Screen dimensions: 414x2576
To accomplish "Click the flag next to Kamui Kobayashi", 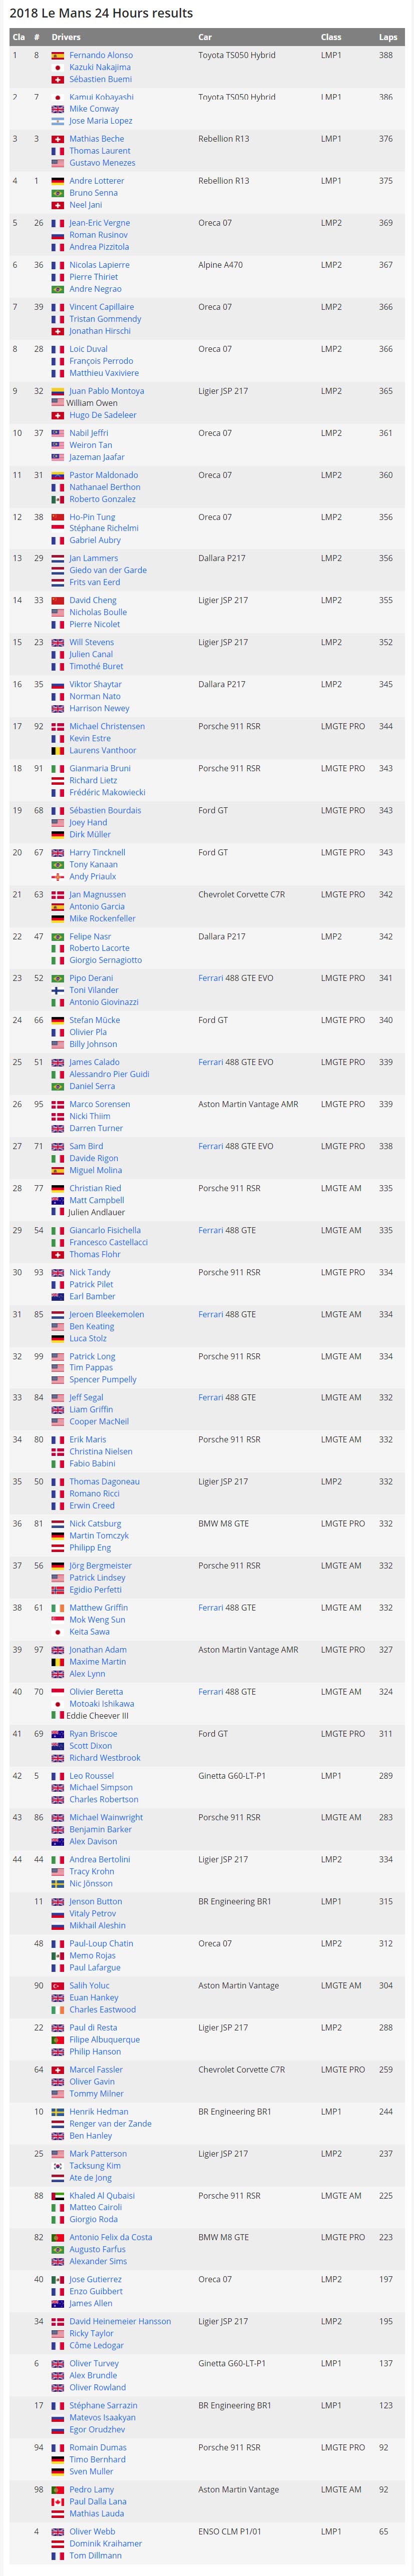I will [58, 97].
